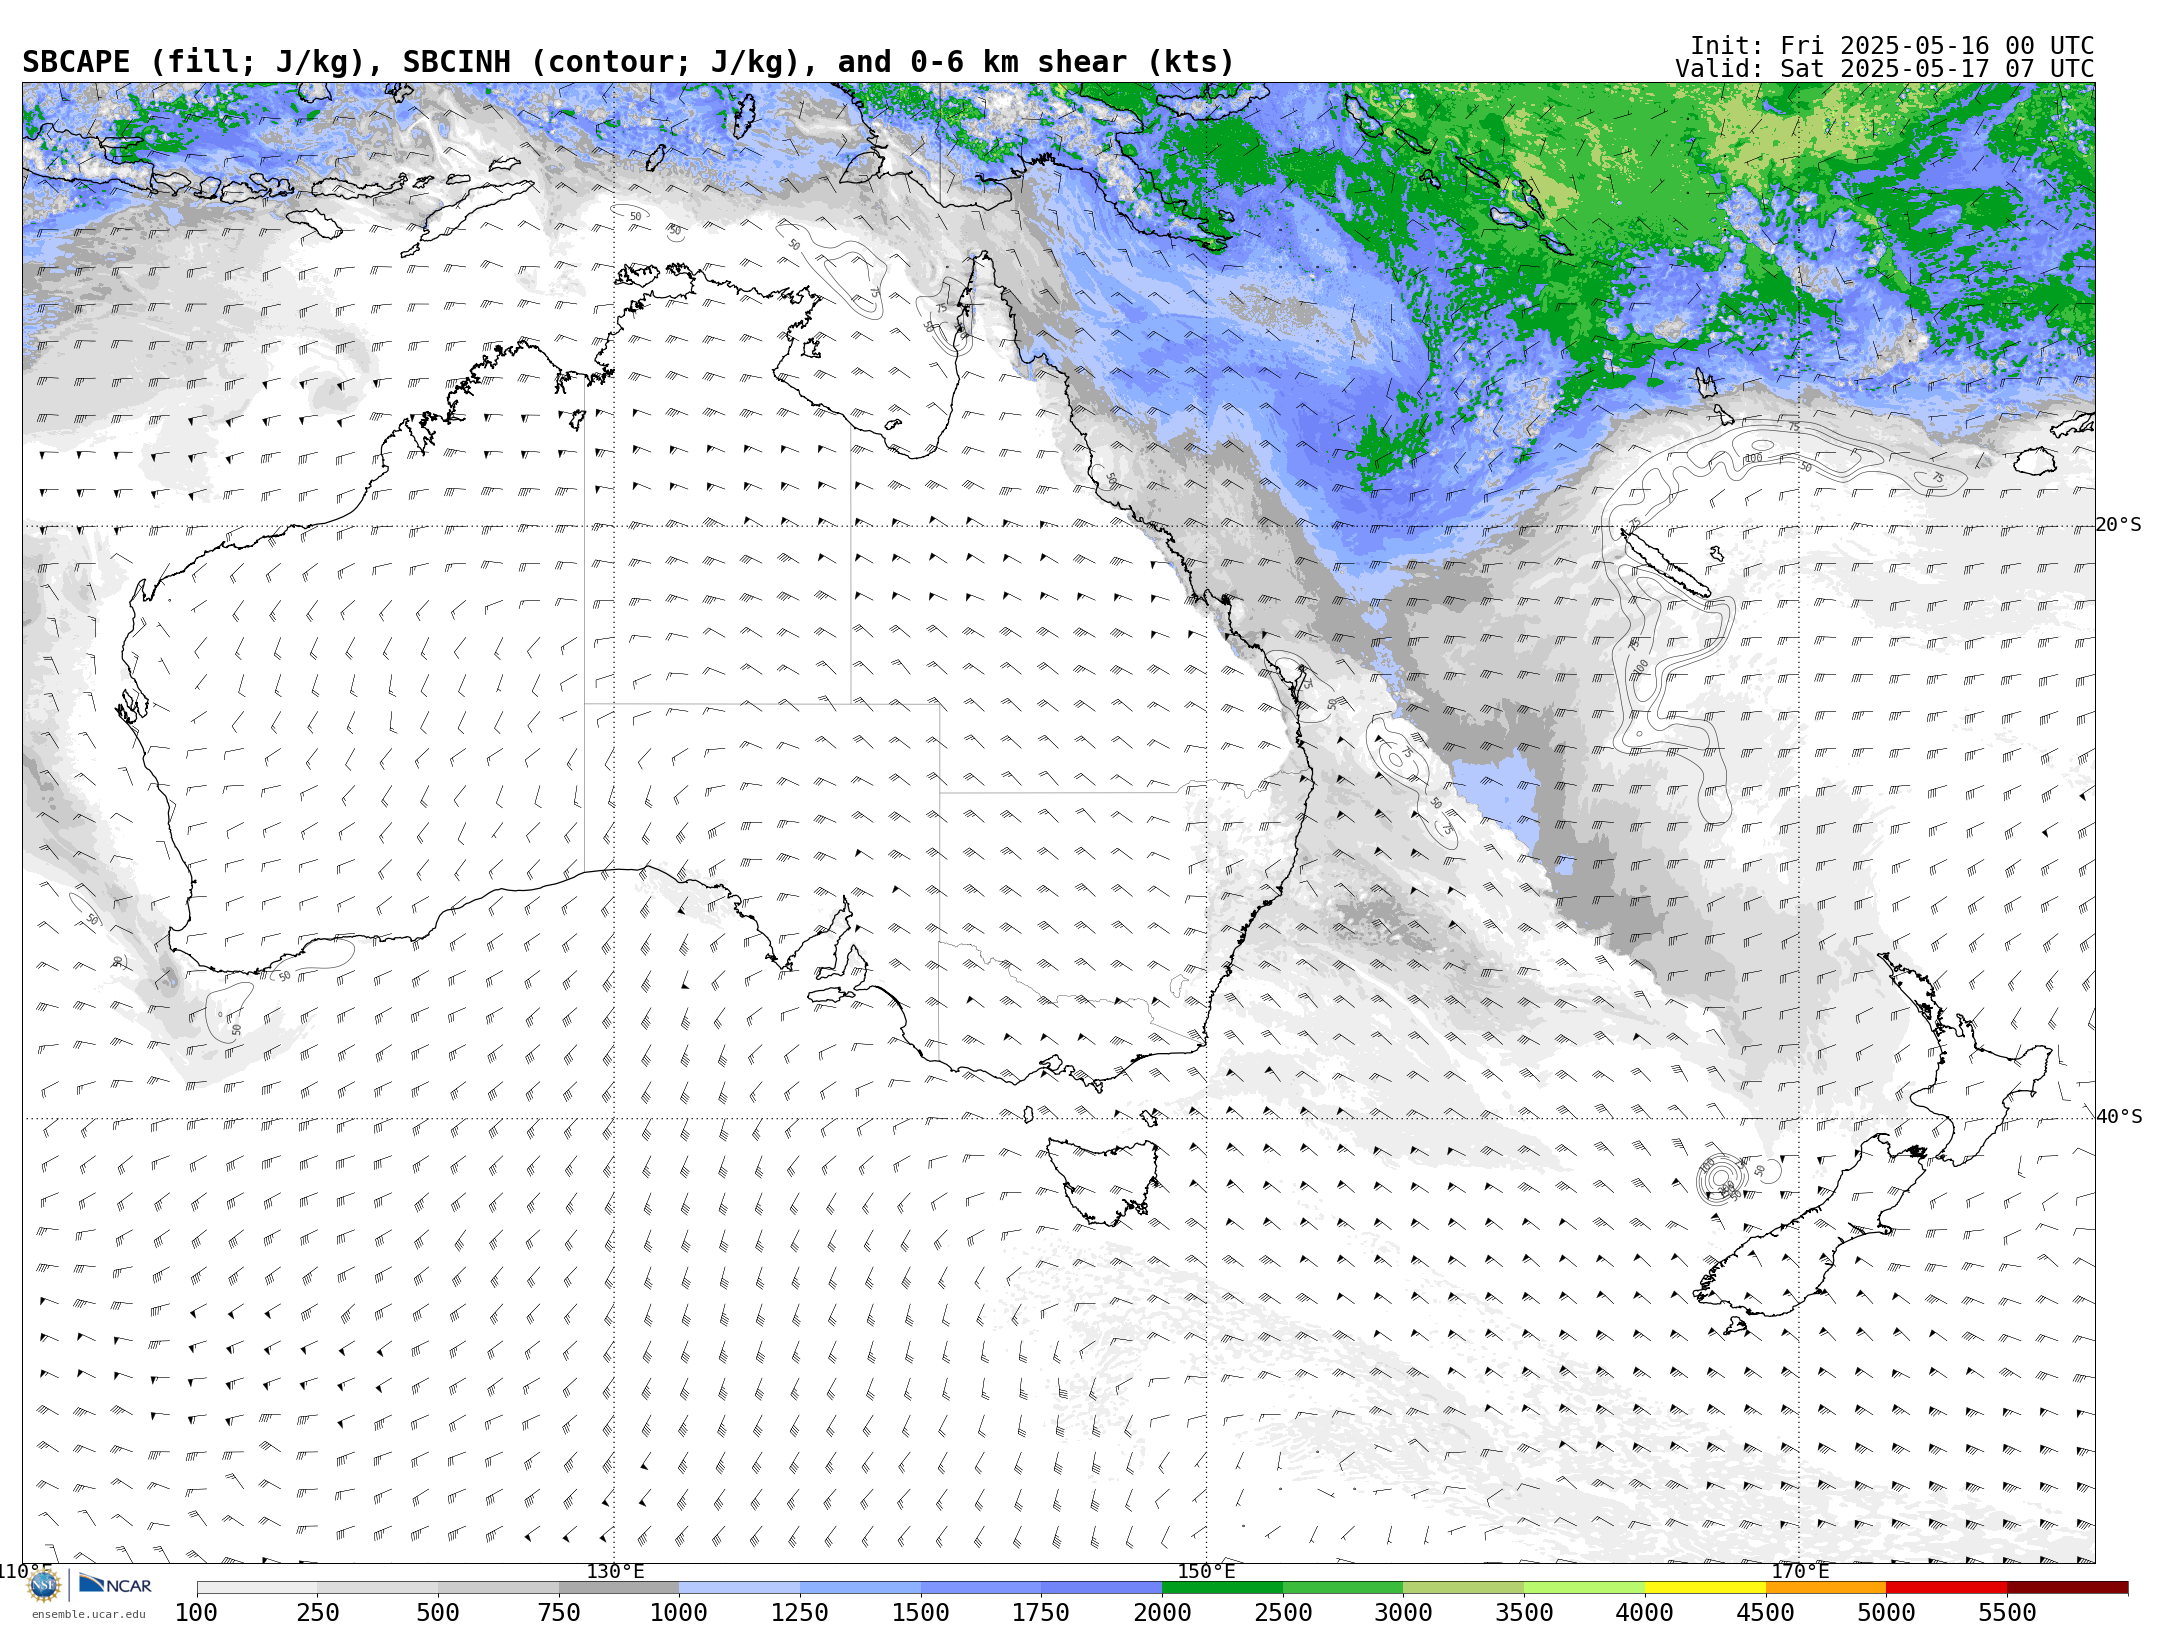
Task: Click the light gray 100–250 colorbar segment
Action: (257, 1588)
